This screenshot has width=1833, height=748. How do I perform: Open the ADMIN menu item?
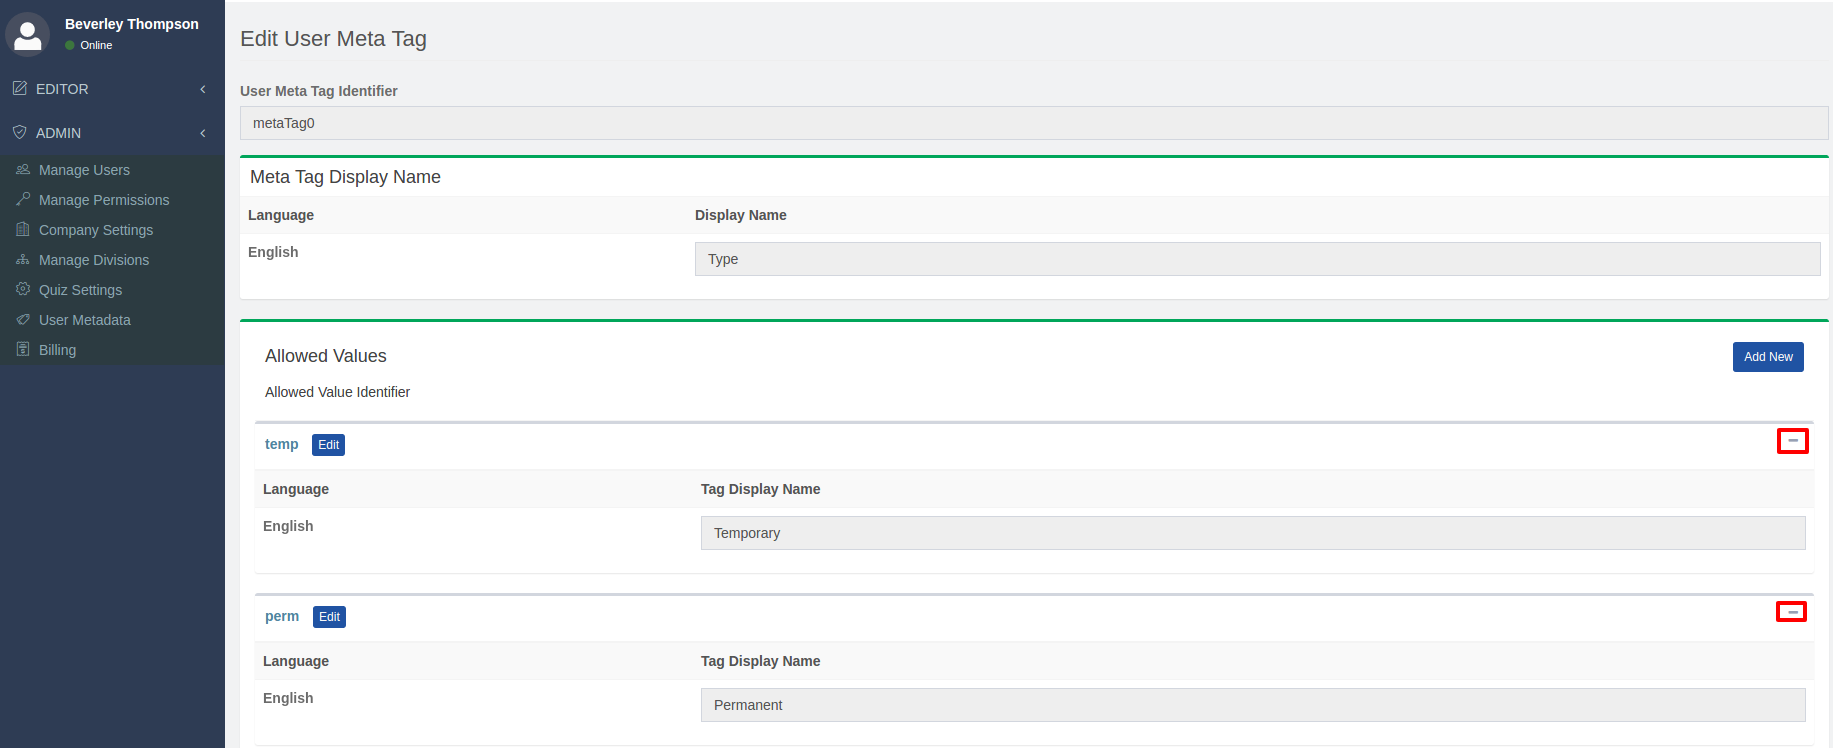click(x=58, y=133)
